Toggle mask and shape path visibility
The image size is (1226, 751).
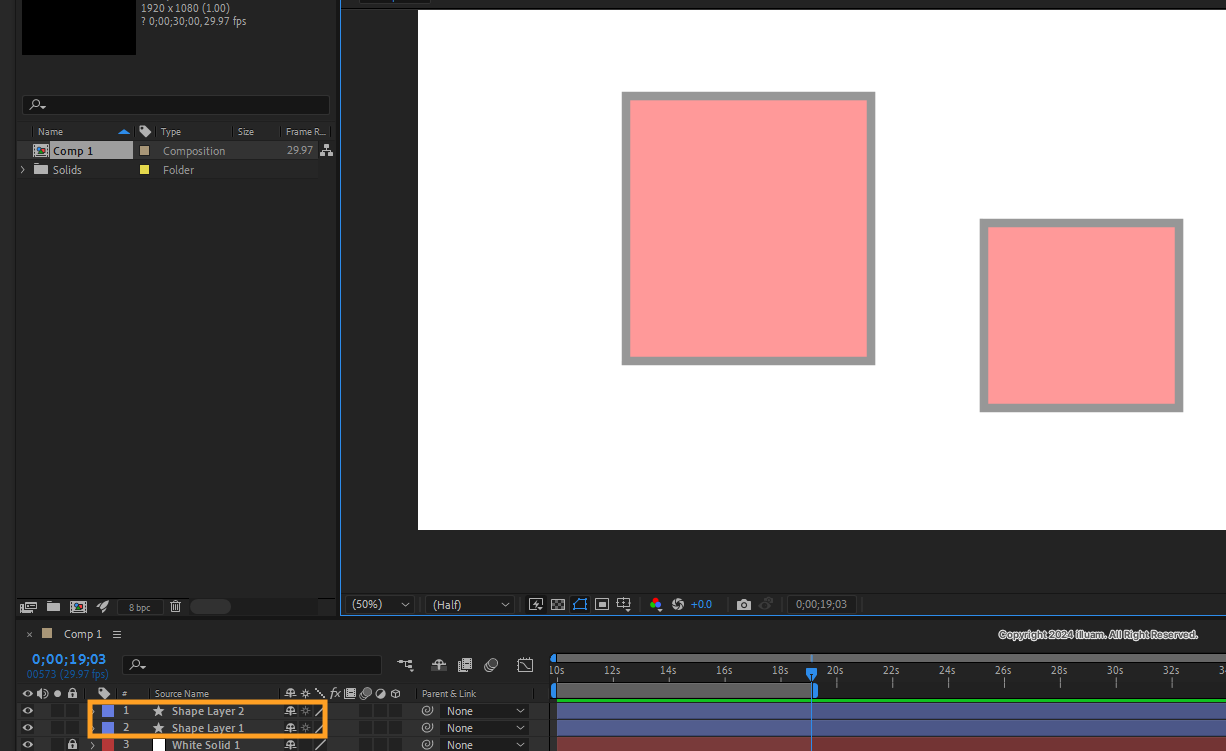(x=580, y=604)
